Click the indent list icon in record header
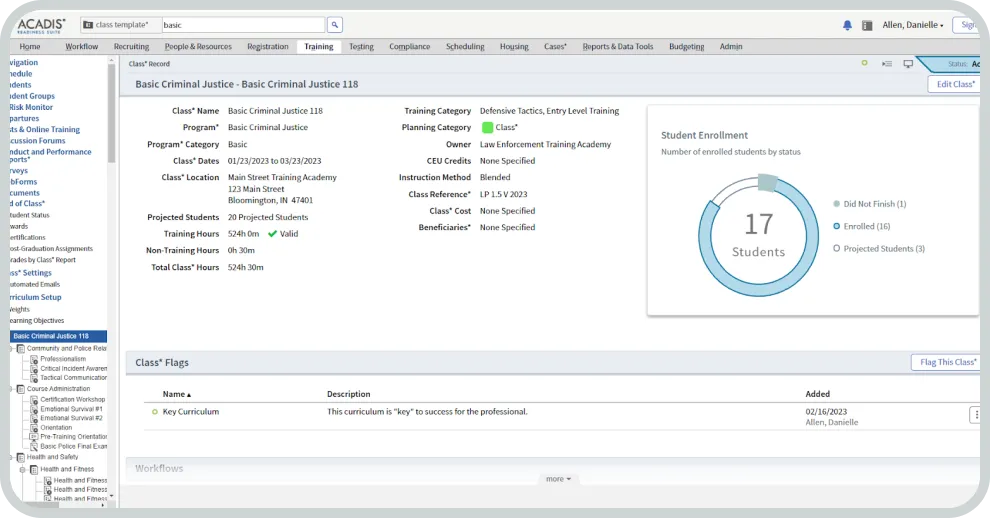 coord(887,63)
